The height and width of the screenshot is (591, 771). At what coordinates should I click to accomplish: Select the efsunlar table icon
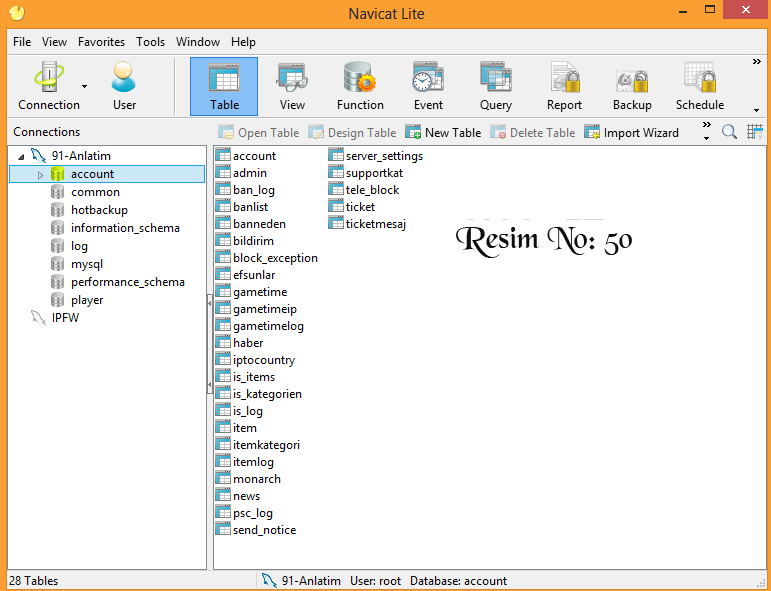pos(223,274)
